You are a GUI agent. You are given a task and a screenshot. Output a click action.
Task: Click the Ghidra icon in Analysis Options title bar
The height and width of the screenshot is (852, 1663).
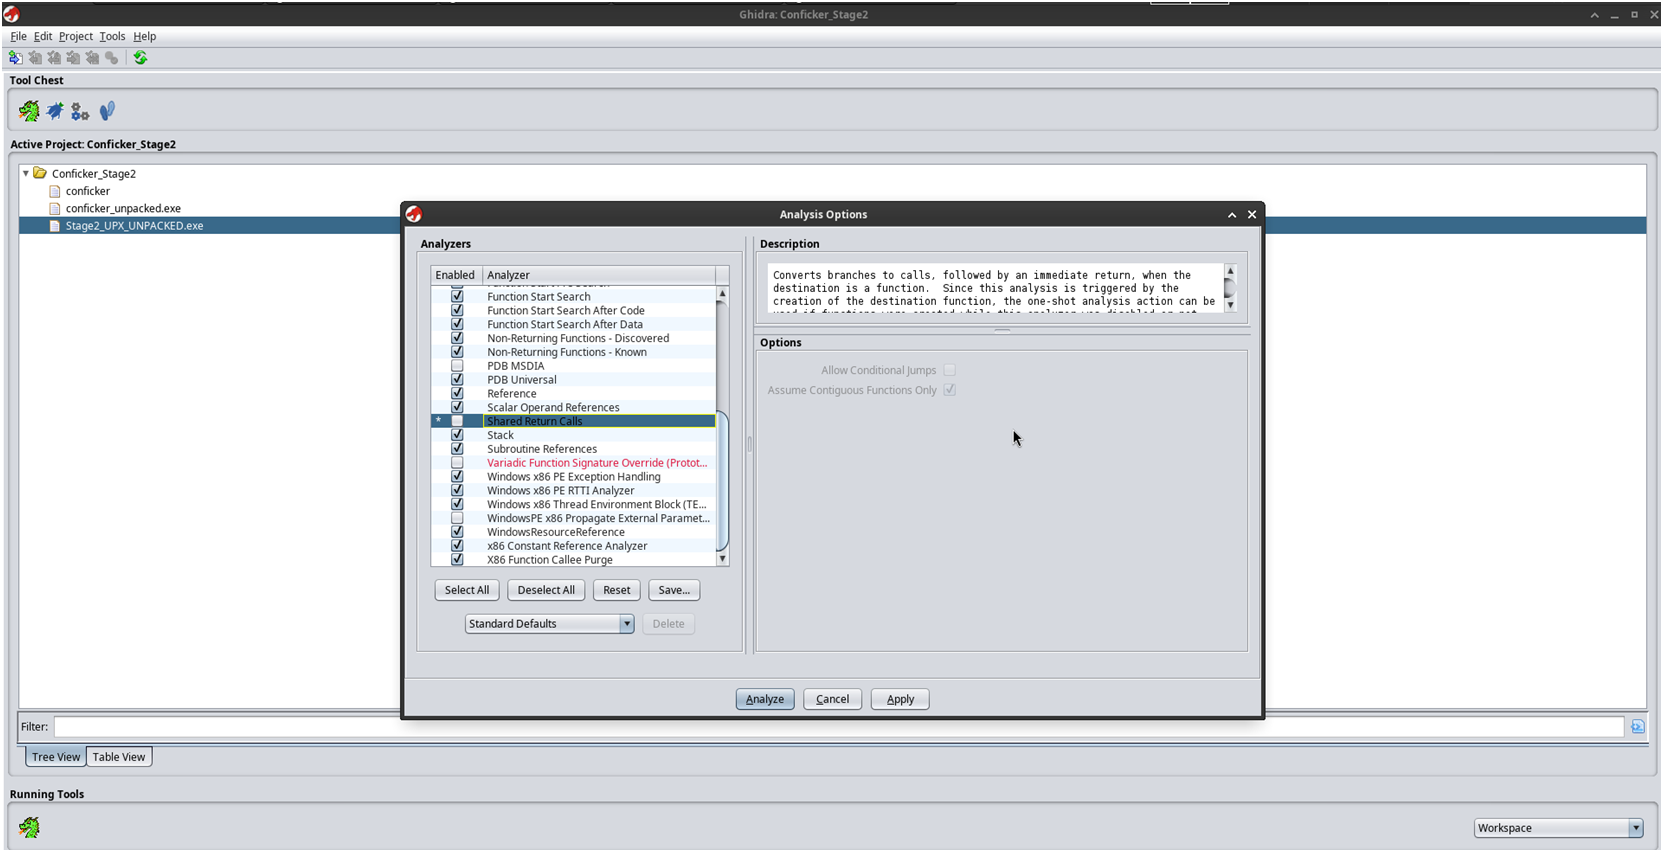(x=414, y=214)
